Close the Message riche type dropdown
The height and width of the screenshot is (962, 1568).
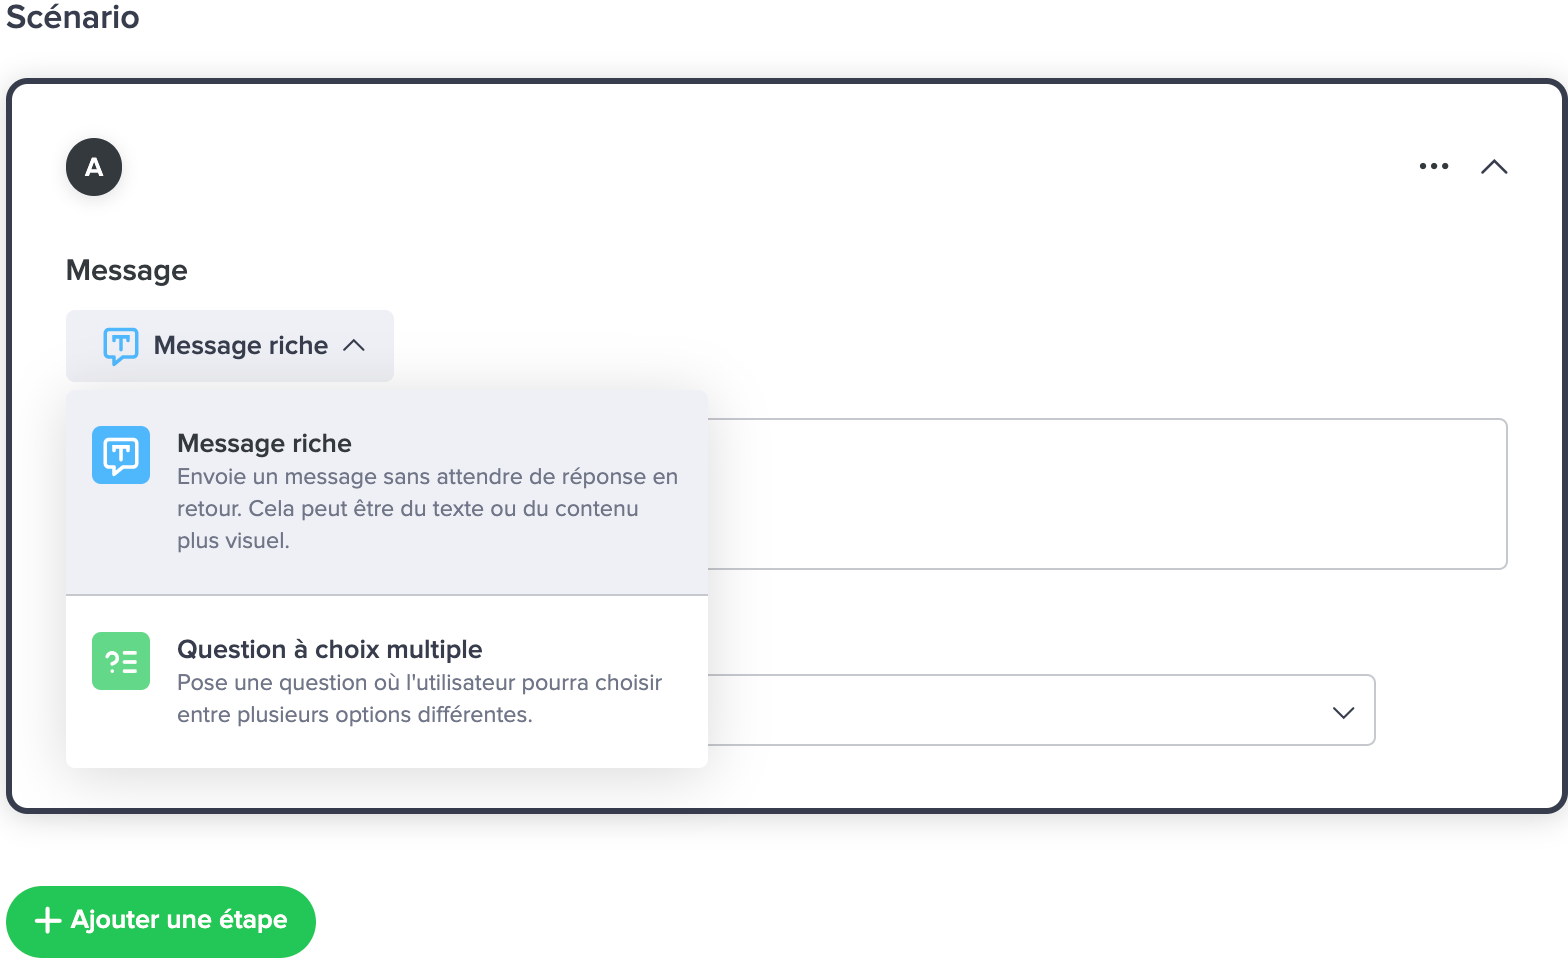230,346
